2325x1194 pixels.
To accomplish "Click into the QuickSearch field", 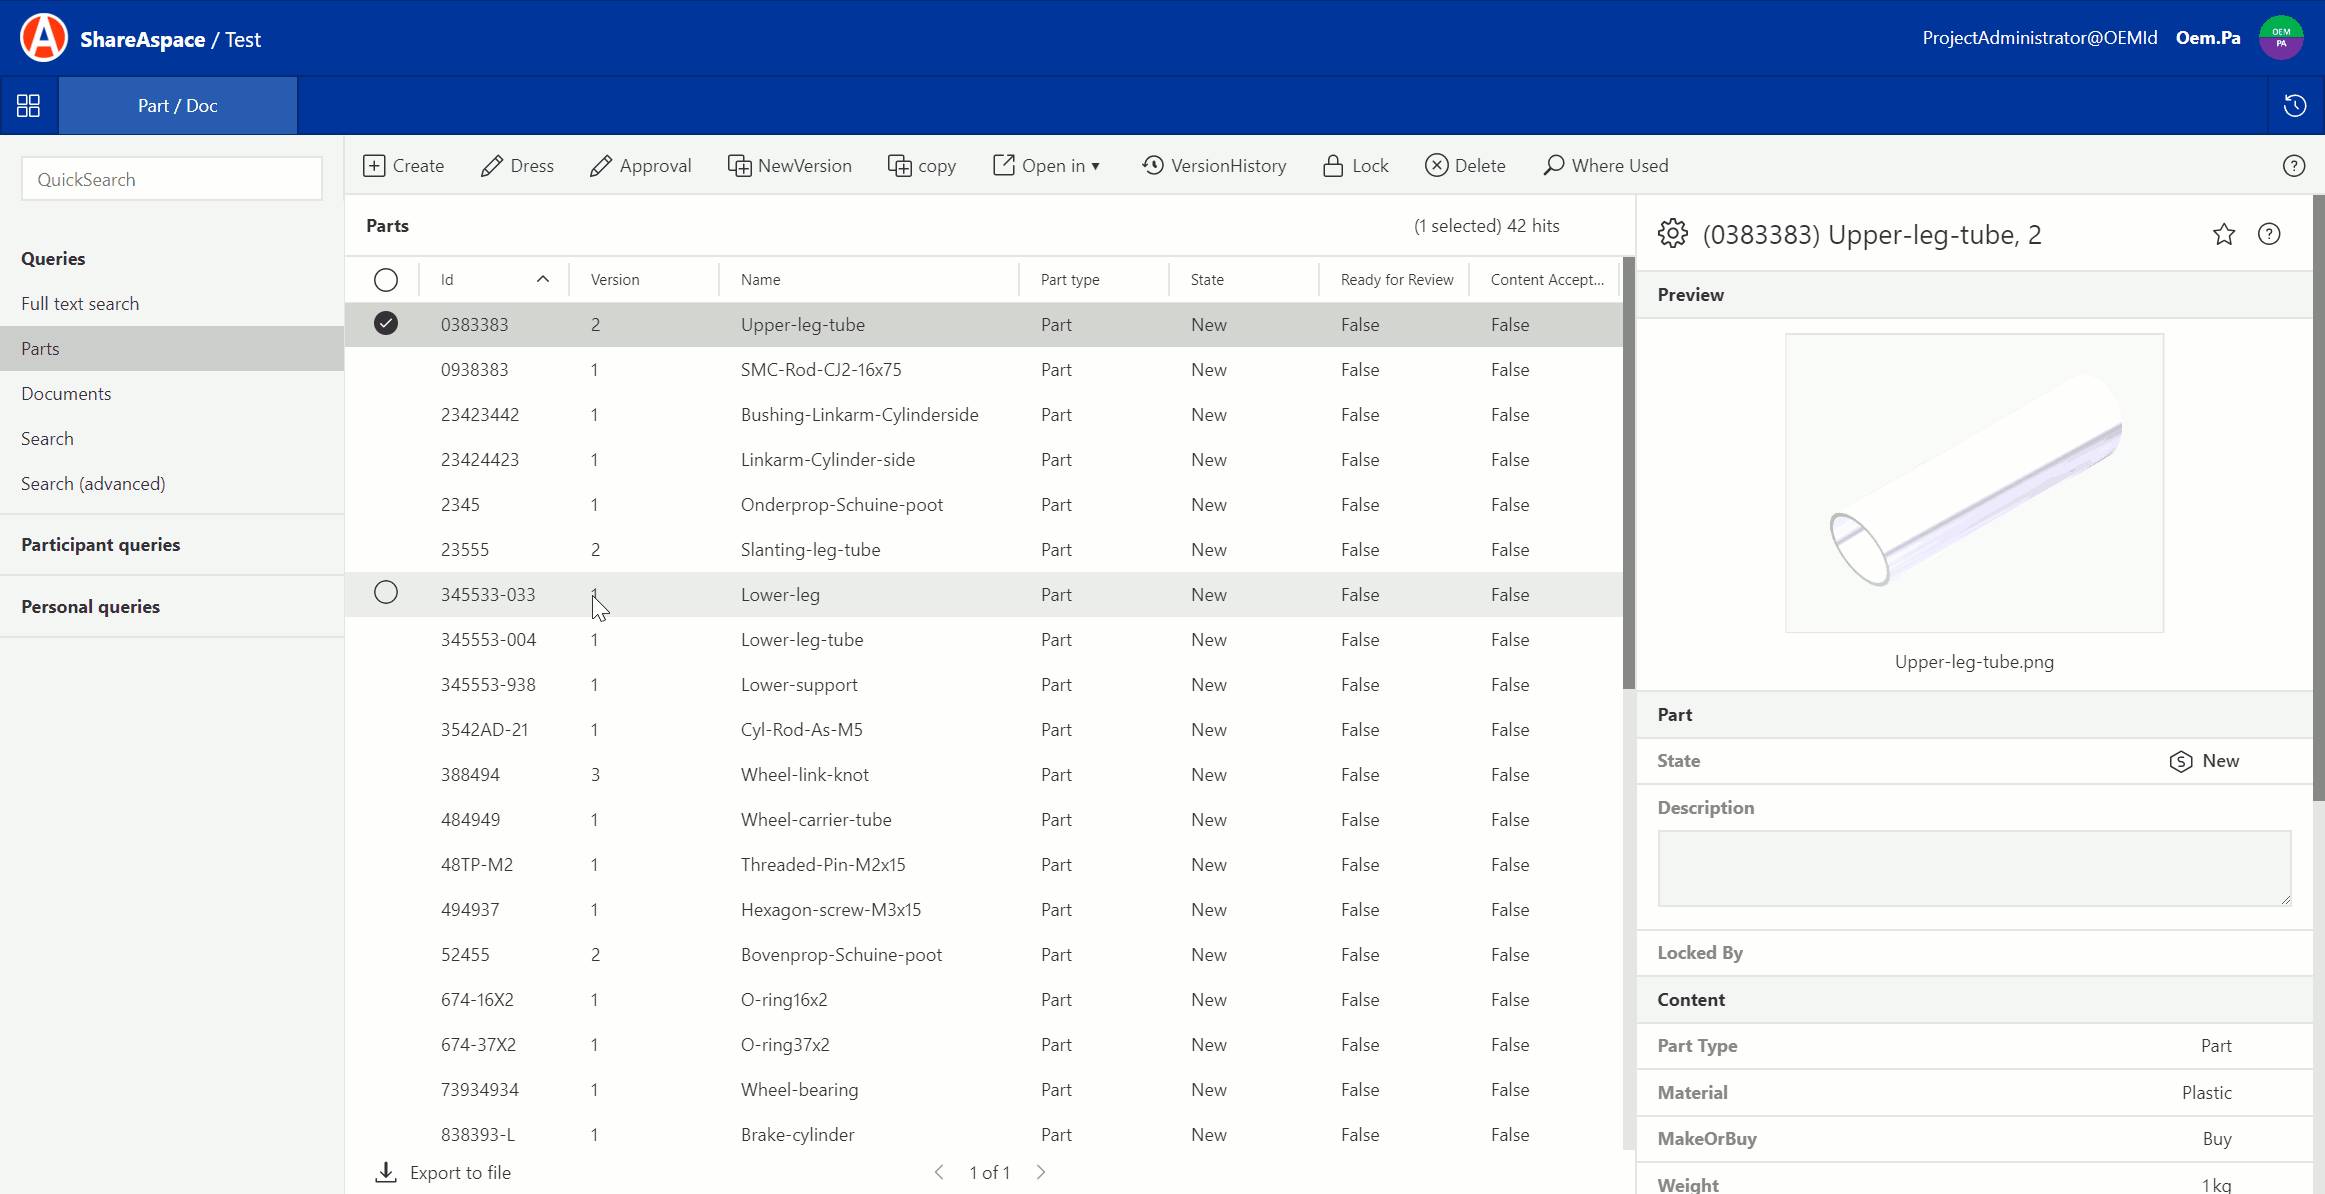I will (172, 179).
